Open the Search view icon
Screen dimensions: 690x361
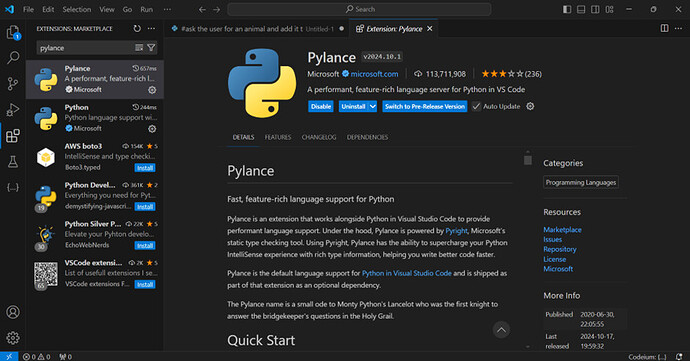pyautogui.click(x=13, y=58)
